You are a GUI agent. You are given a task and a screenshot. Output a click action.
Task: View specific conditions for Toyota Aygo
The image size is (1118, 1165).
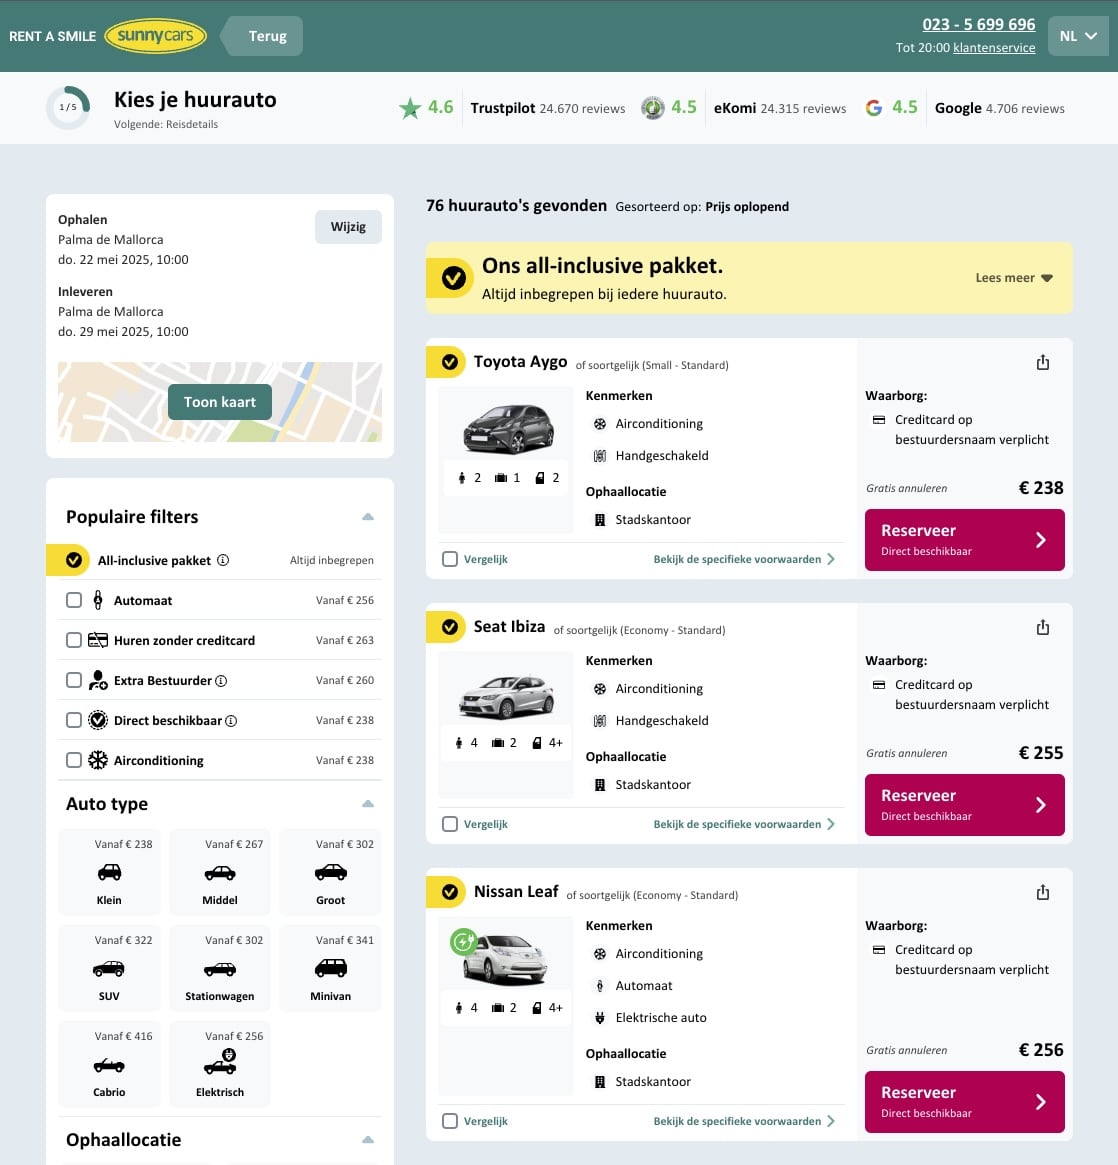point(744,559)
